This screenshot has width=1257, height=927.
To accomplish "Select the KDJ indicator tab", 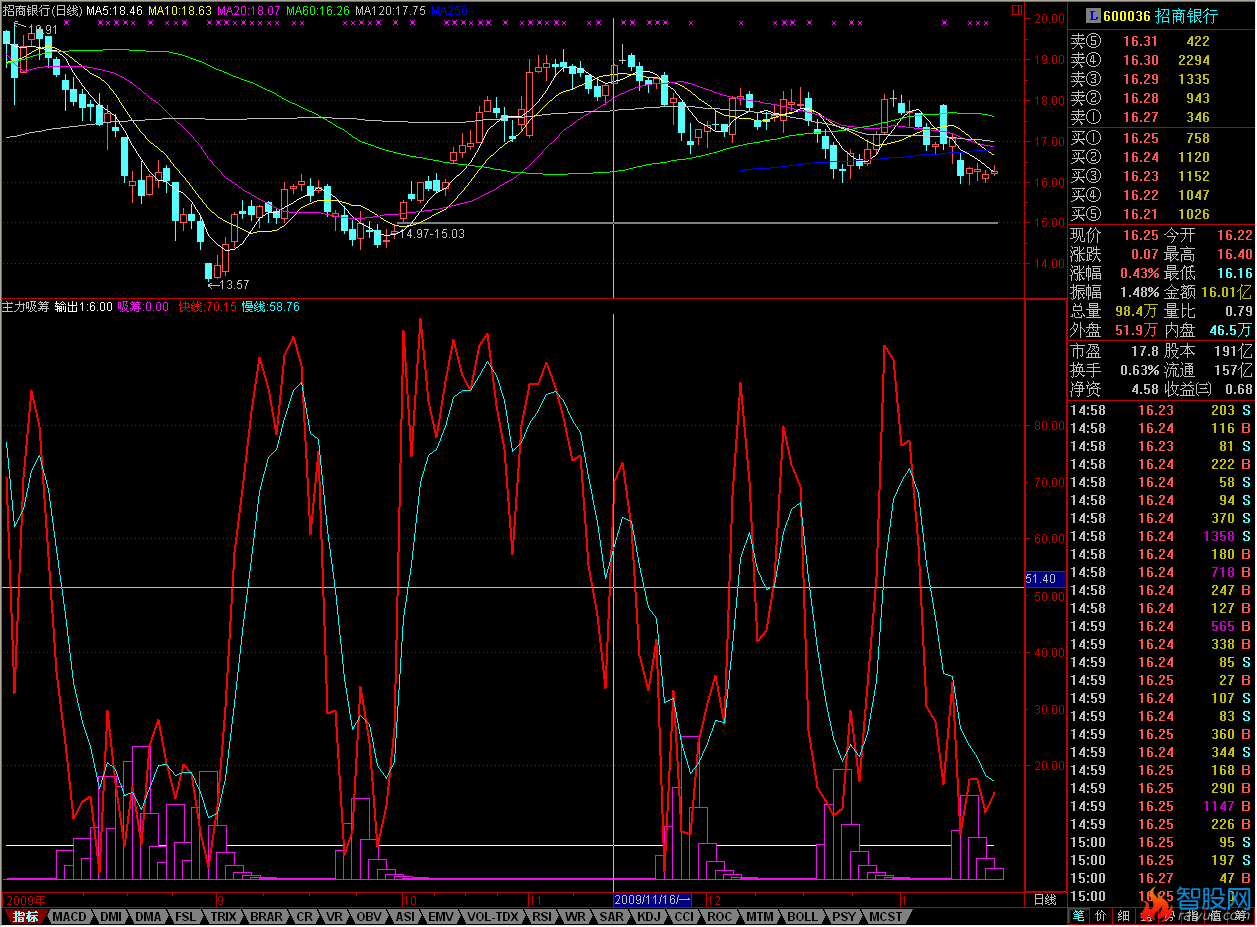I will (x=648, y=916).
